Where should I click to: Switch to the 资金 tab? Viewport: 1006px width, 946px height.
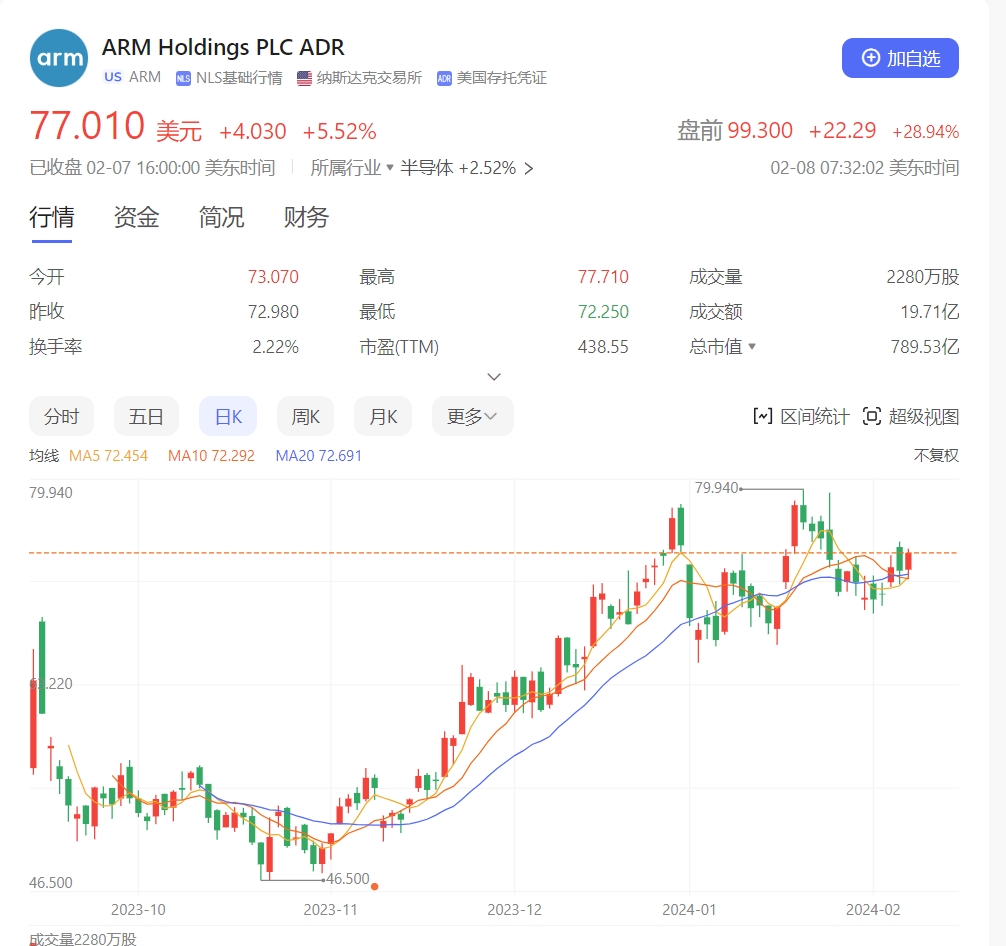pos(136,217)
